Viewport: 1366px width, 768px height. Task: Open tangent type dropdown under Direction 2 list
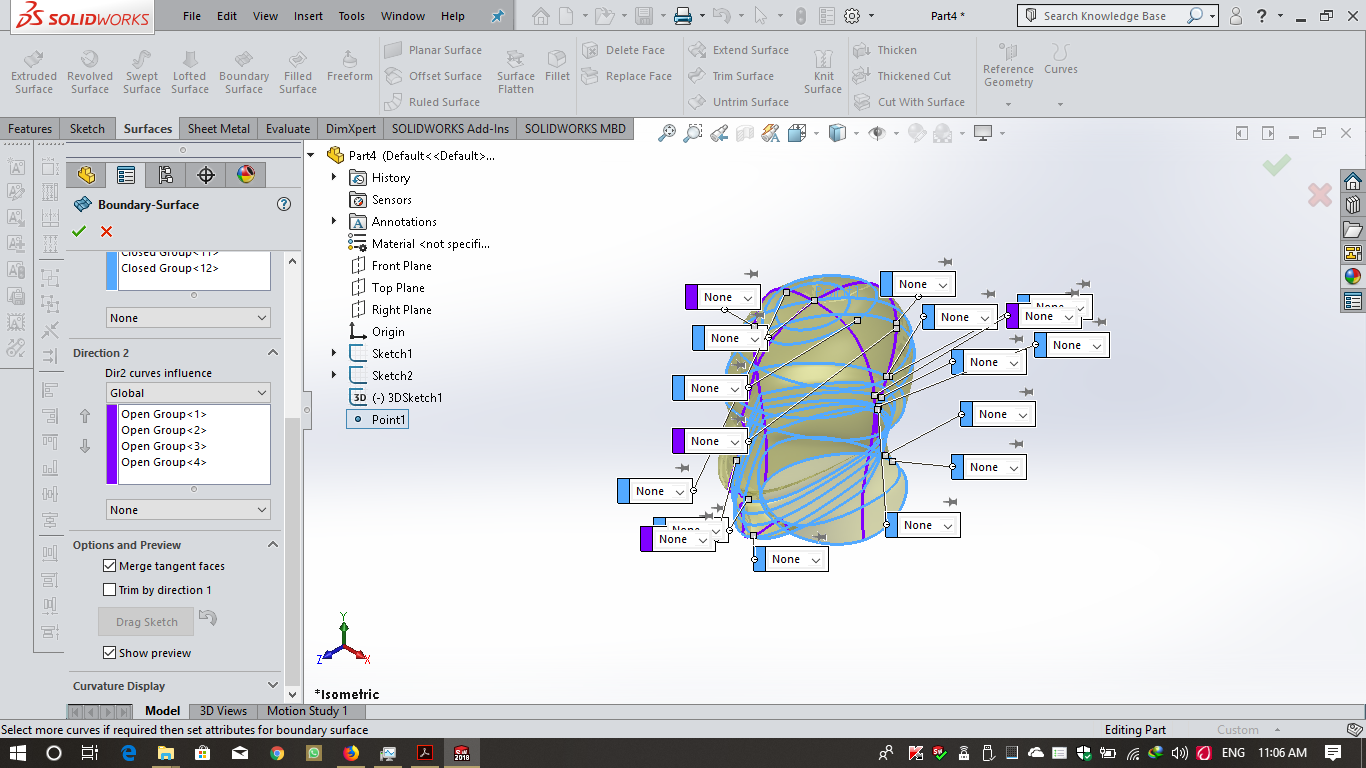point(188,510)
